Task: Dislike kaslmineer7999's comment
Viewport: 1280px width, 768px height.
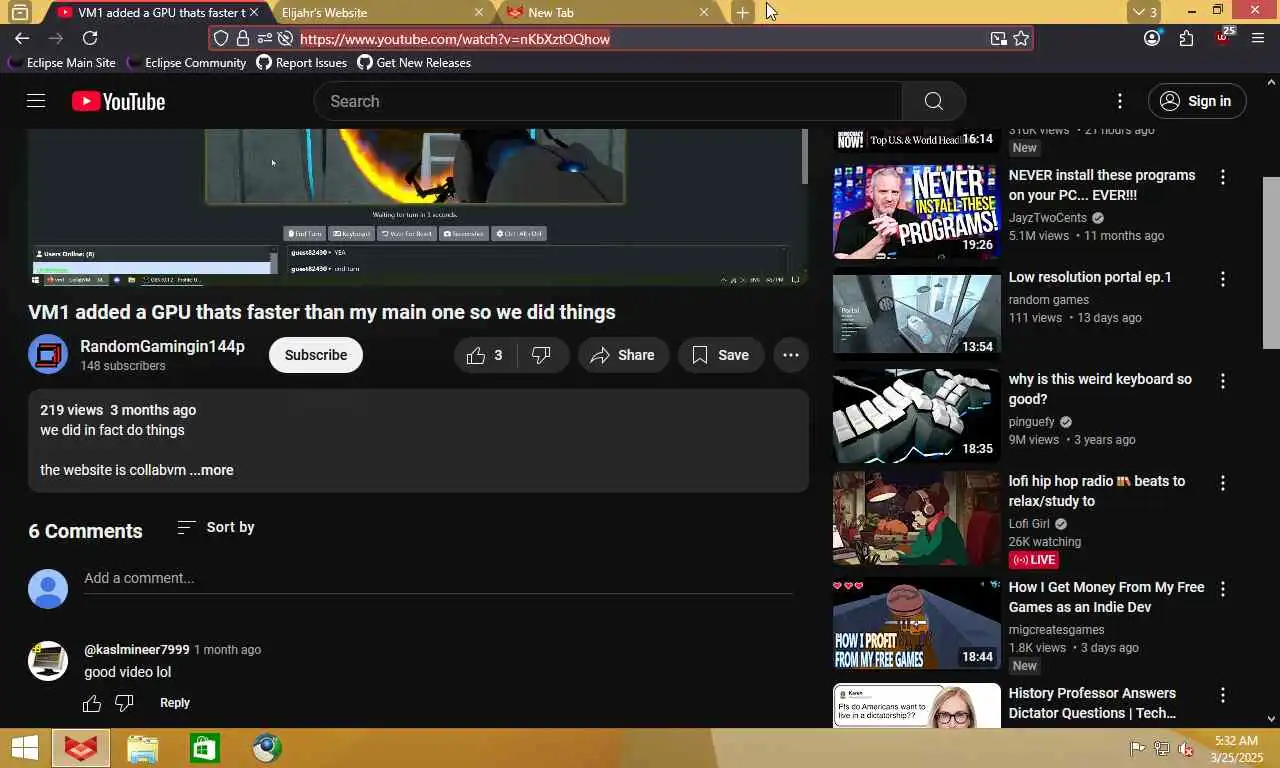Action: coord(124,703)
